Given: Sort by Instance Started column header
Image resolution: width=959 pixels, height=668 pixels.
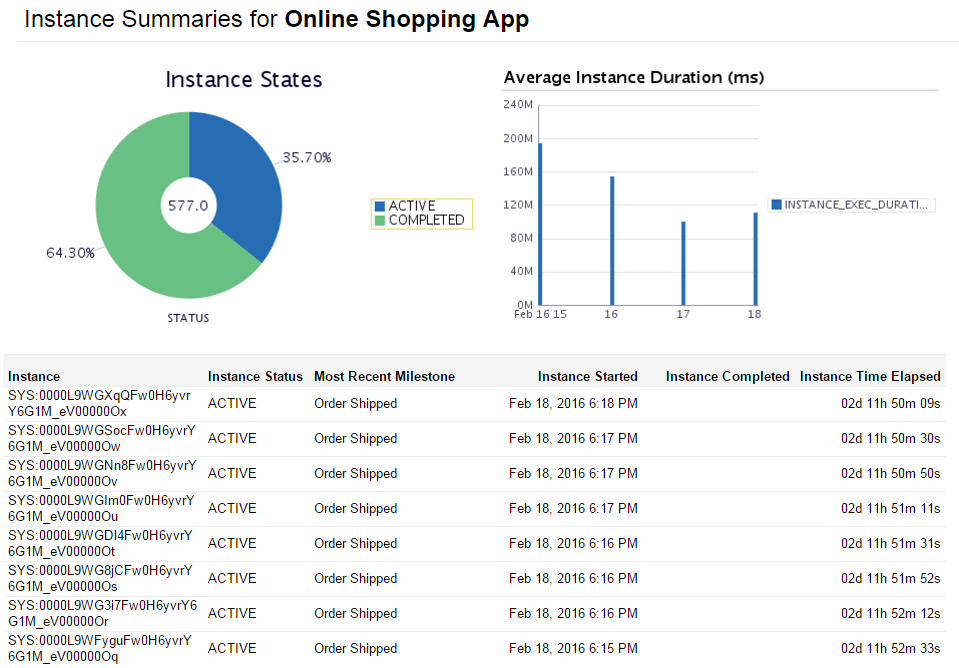Looking at the screenshot, I should pos(588,377).
